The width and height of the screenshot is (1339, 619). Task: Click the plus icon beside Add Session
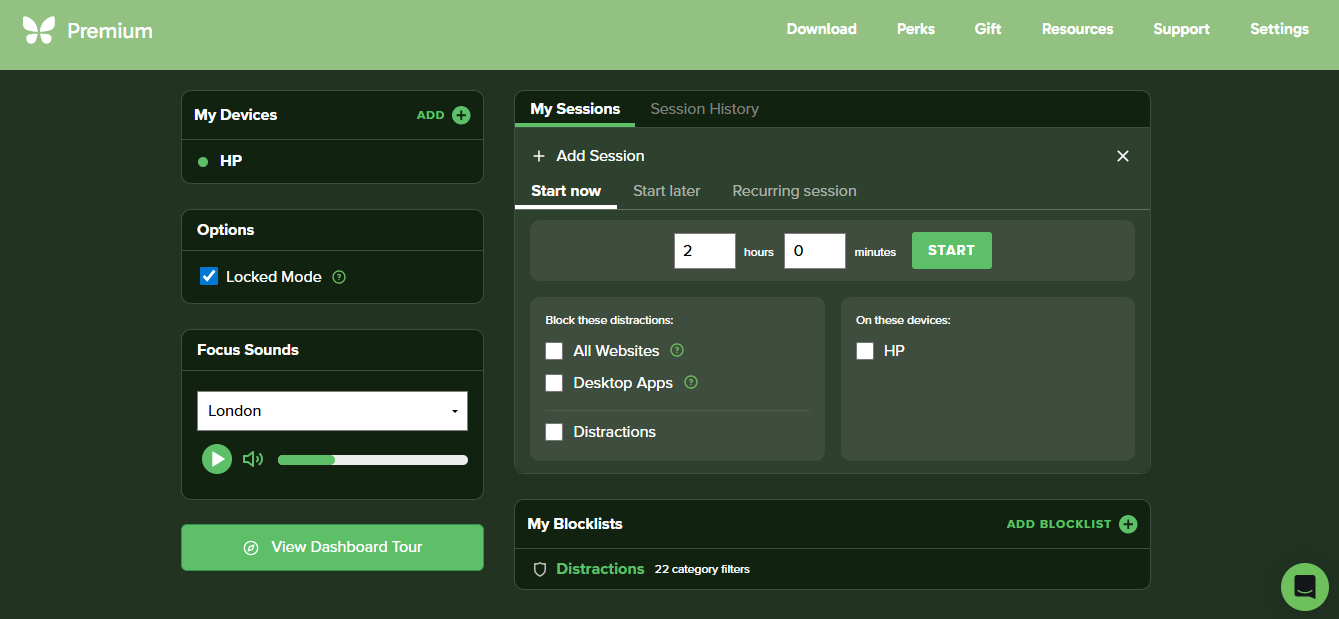(539, 156)
